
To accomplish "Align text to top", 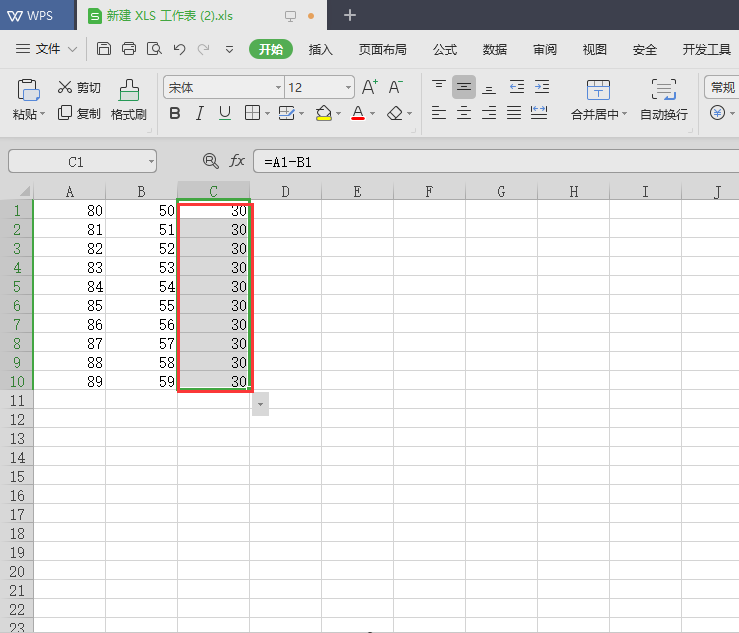I will coord(439,87).
